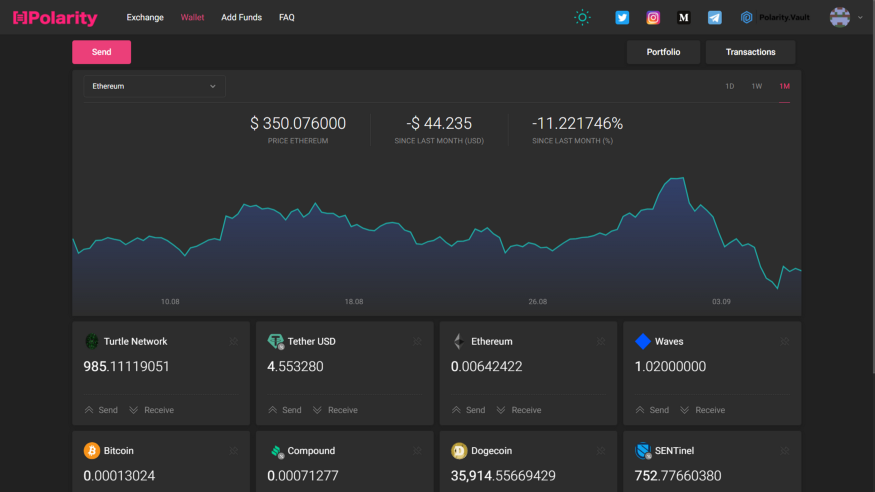
Task: Go to the Add Funds page
Action: (x=241, y=17)
